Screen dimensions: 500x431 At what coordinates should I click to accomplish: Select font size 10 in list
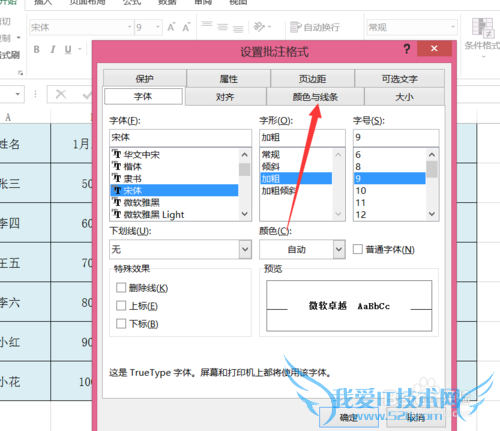click(390, 190)
